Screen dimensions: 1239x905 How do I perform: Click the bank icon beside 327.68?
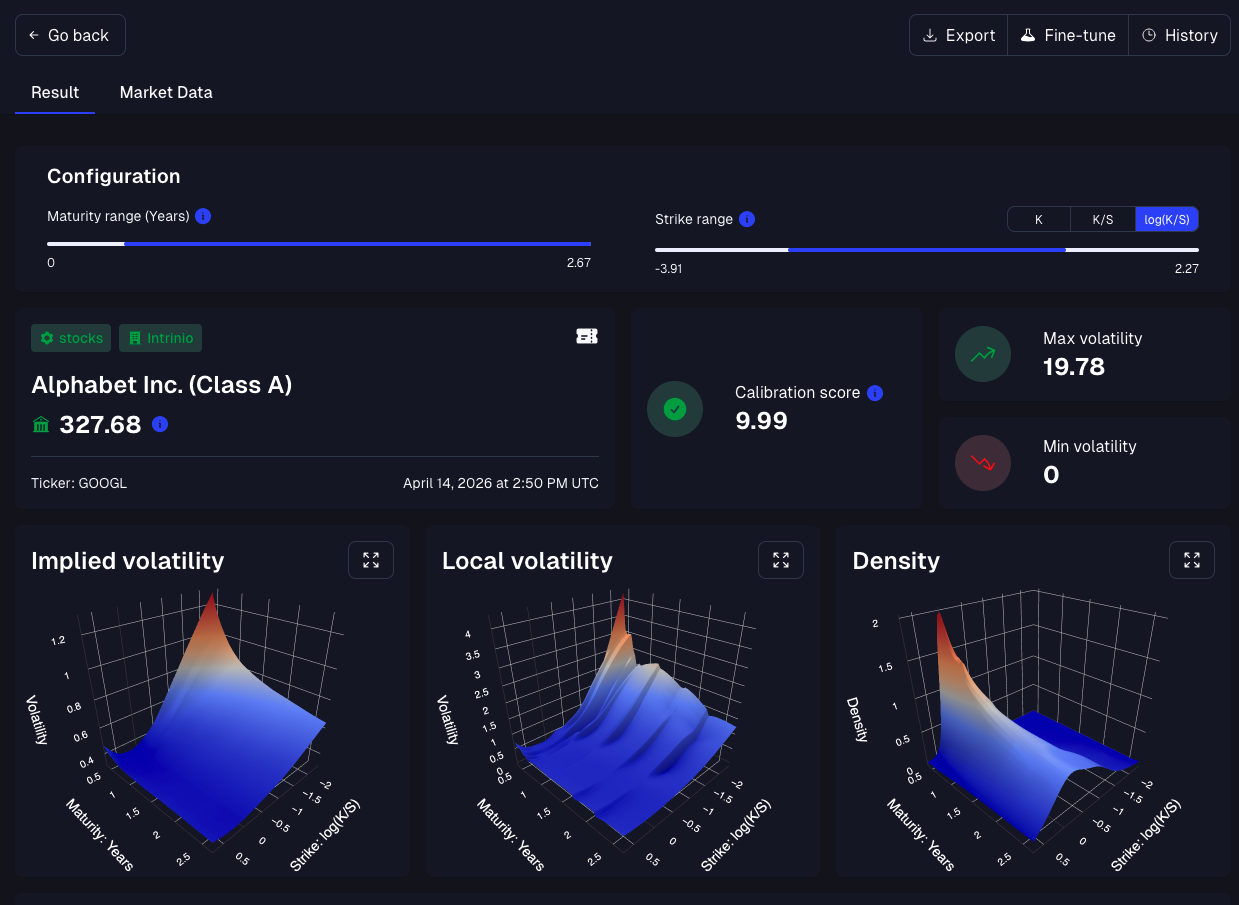[x=41, y=425]
